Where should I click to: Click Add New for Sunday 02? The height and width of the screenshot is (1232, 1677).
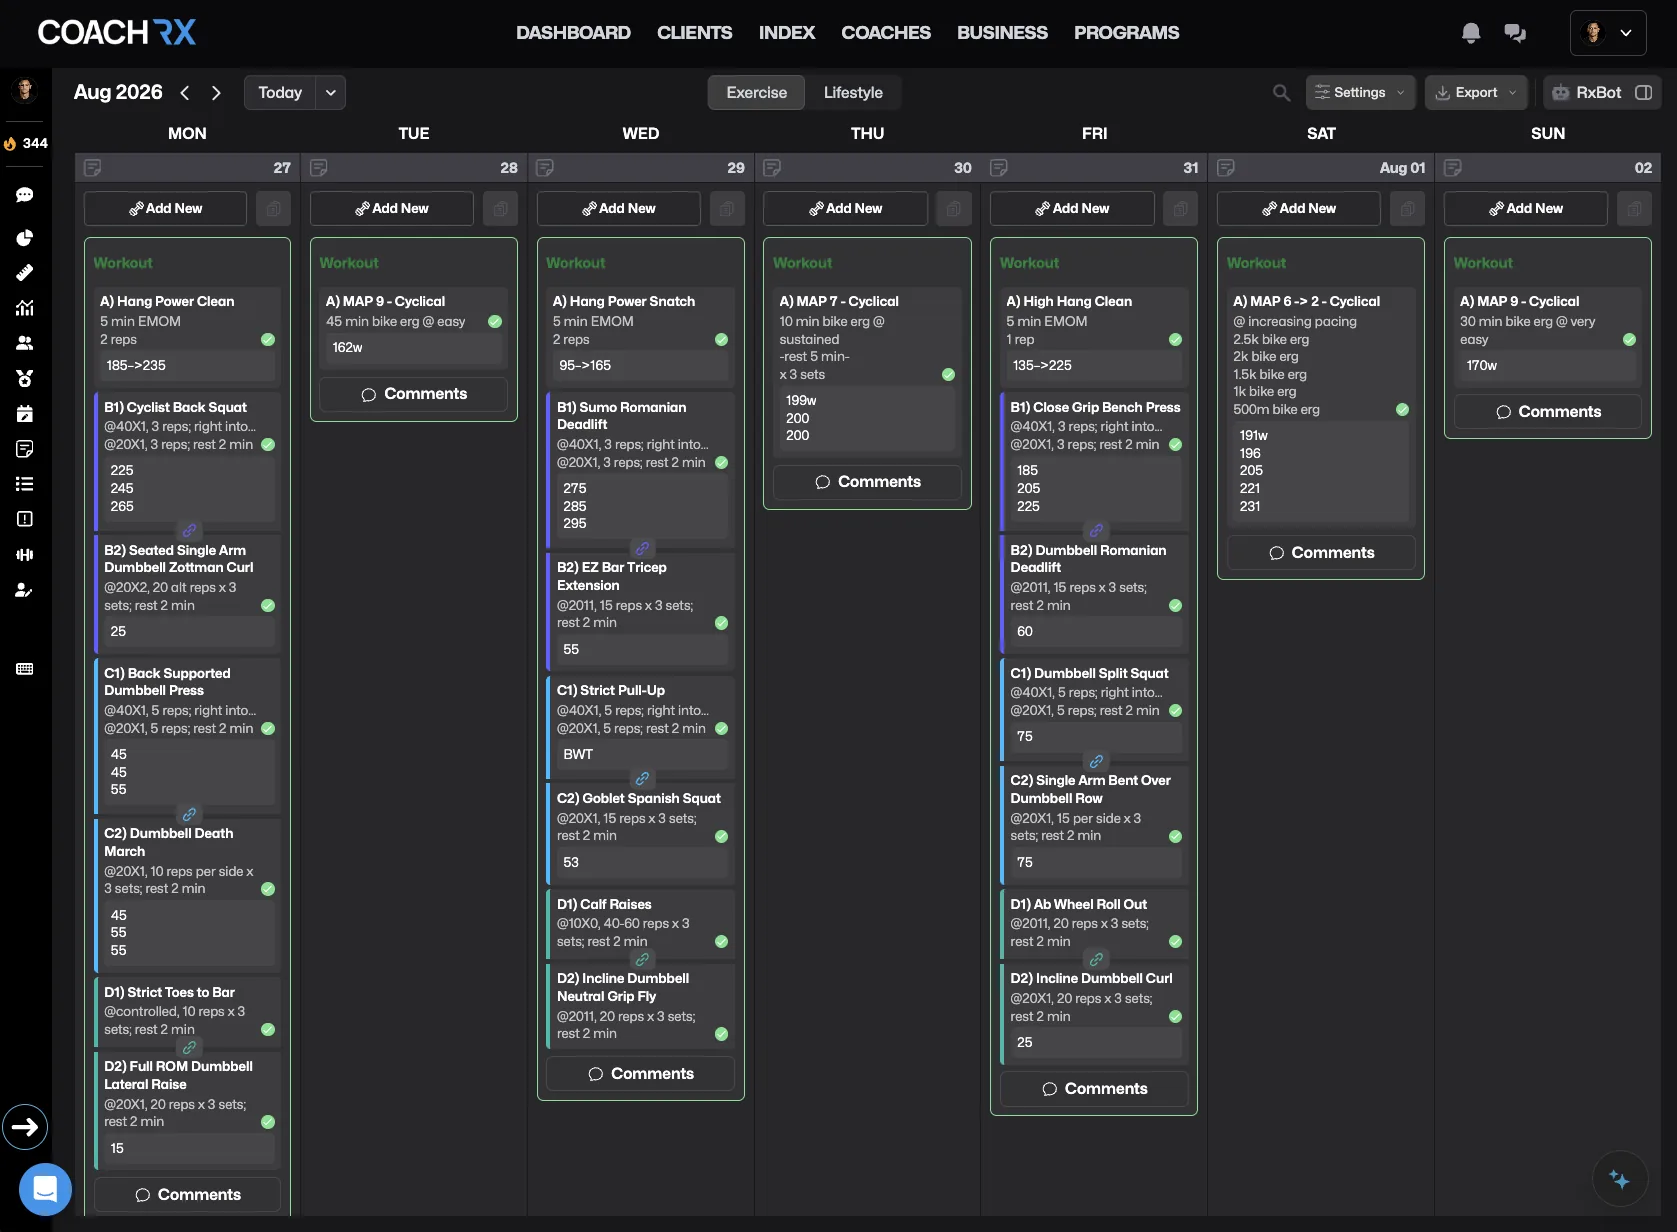click(1526, 208)
